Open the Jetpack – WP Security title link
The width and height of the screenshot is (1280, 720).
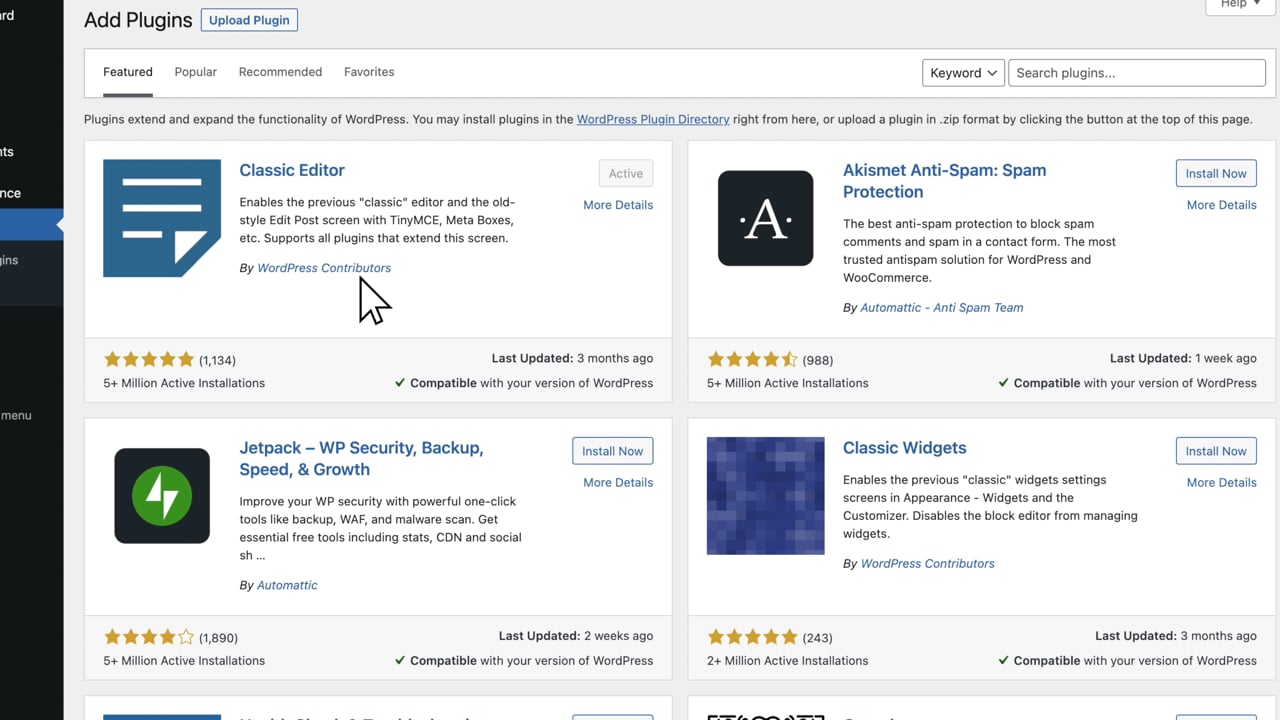point(361,458)
